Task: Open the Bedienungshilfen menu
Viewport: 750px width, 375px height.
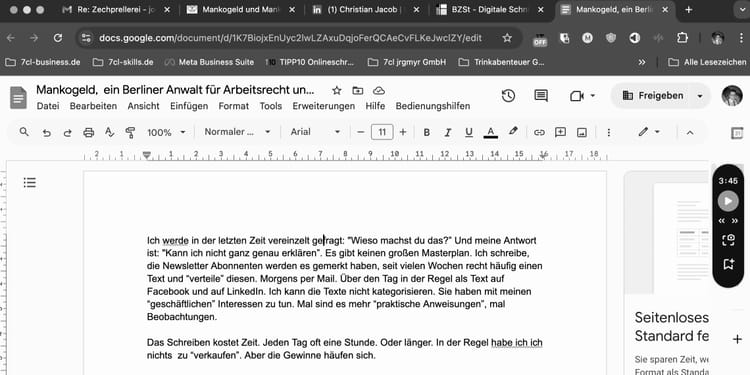Action: 433,106
